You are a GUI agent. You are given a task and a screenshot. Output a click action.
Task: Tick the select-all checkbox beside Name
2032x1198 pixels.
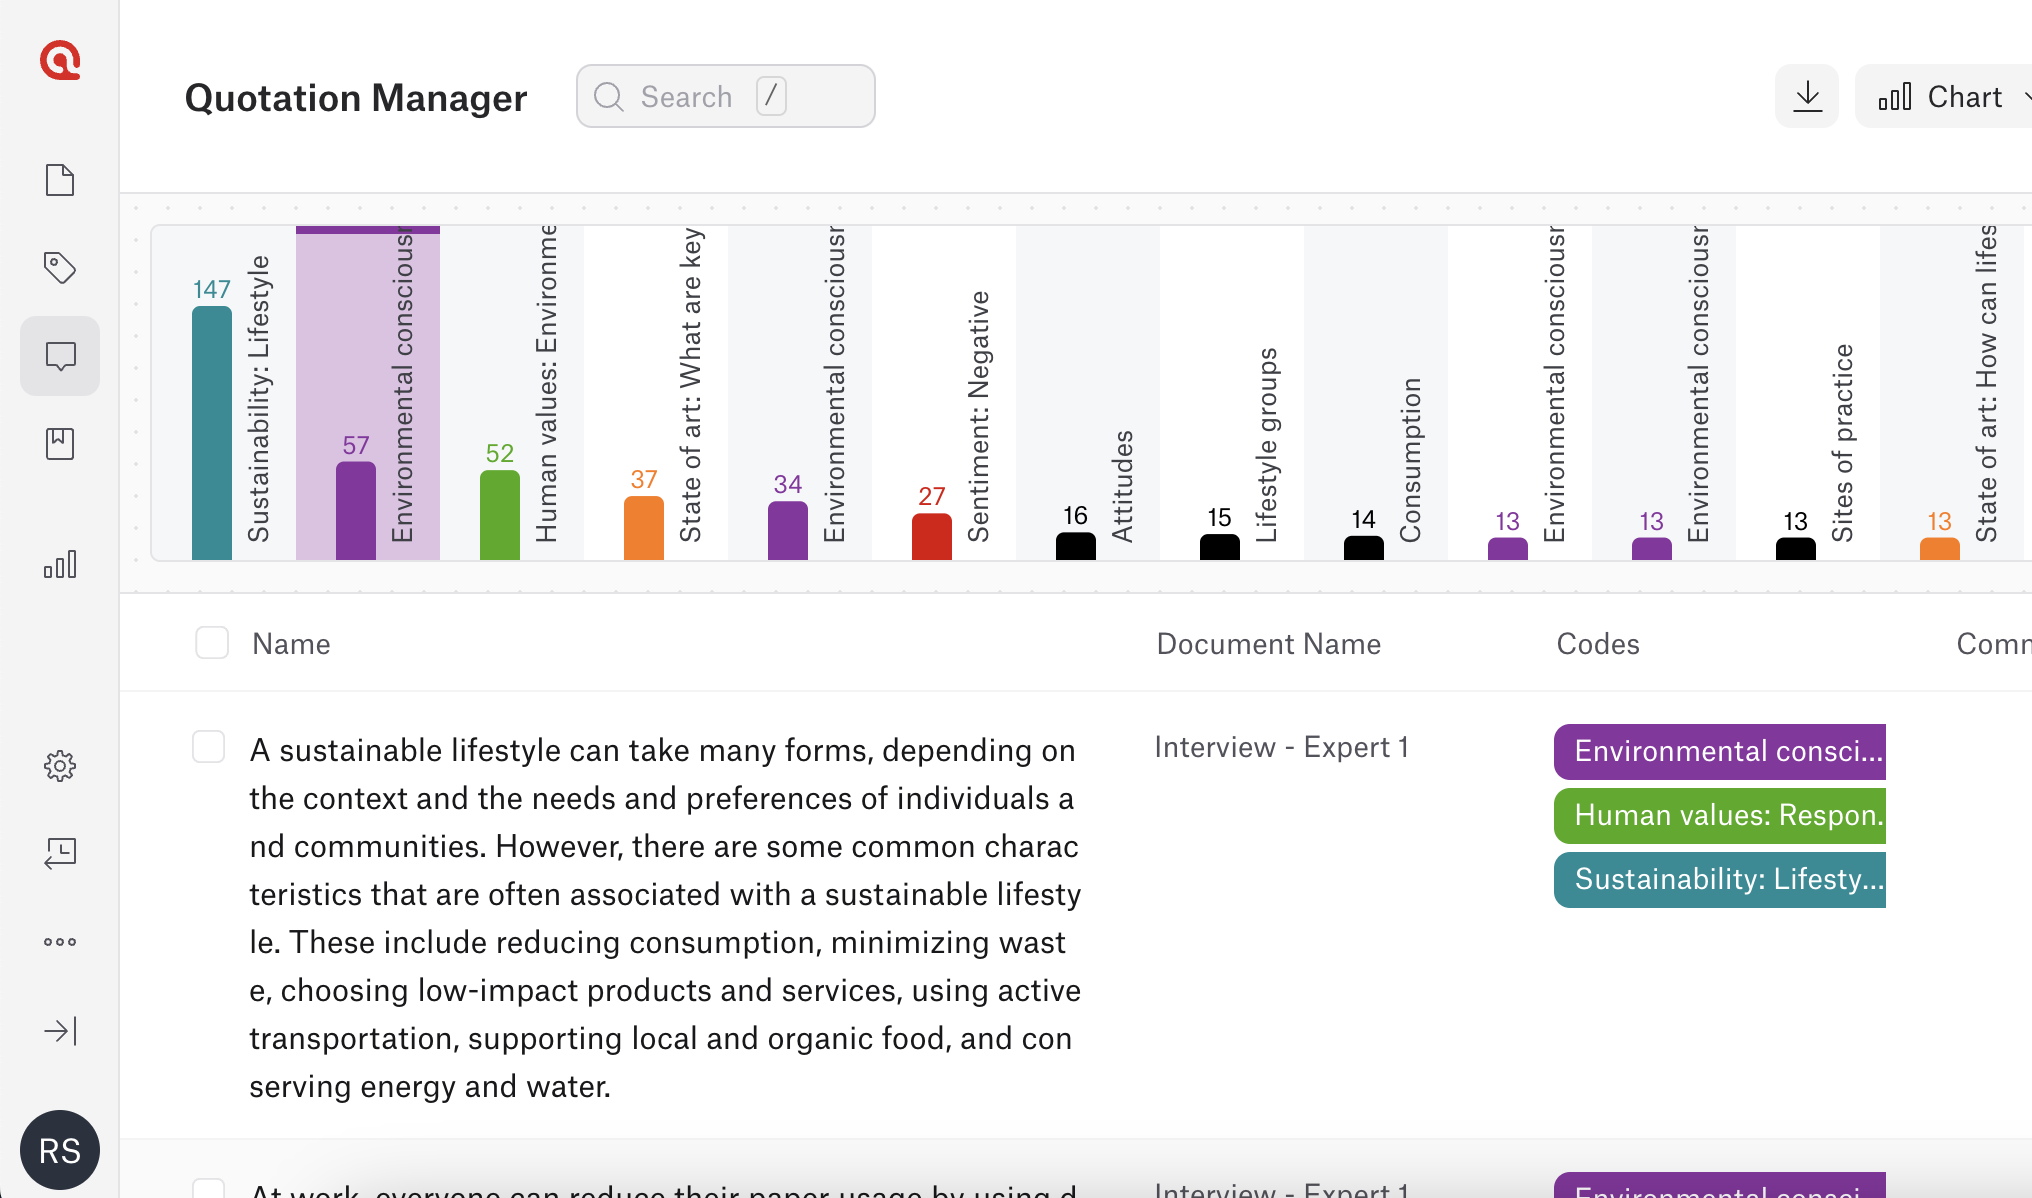click(x=212, y=643)
